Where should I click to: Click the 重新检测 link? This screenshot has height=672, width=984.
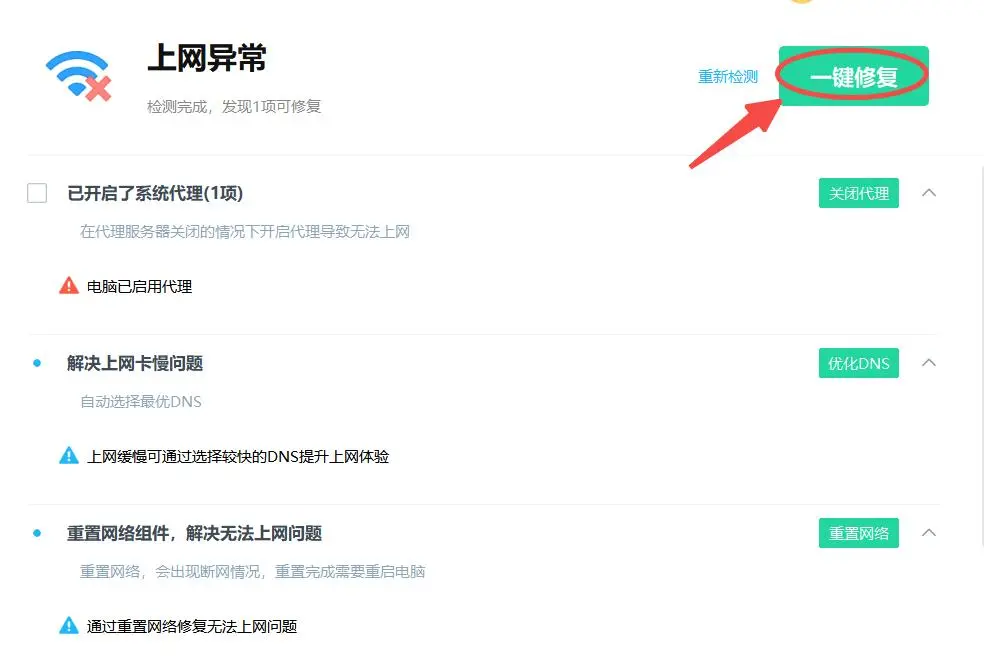point(727,77)
